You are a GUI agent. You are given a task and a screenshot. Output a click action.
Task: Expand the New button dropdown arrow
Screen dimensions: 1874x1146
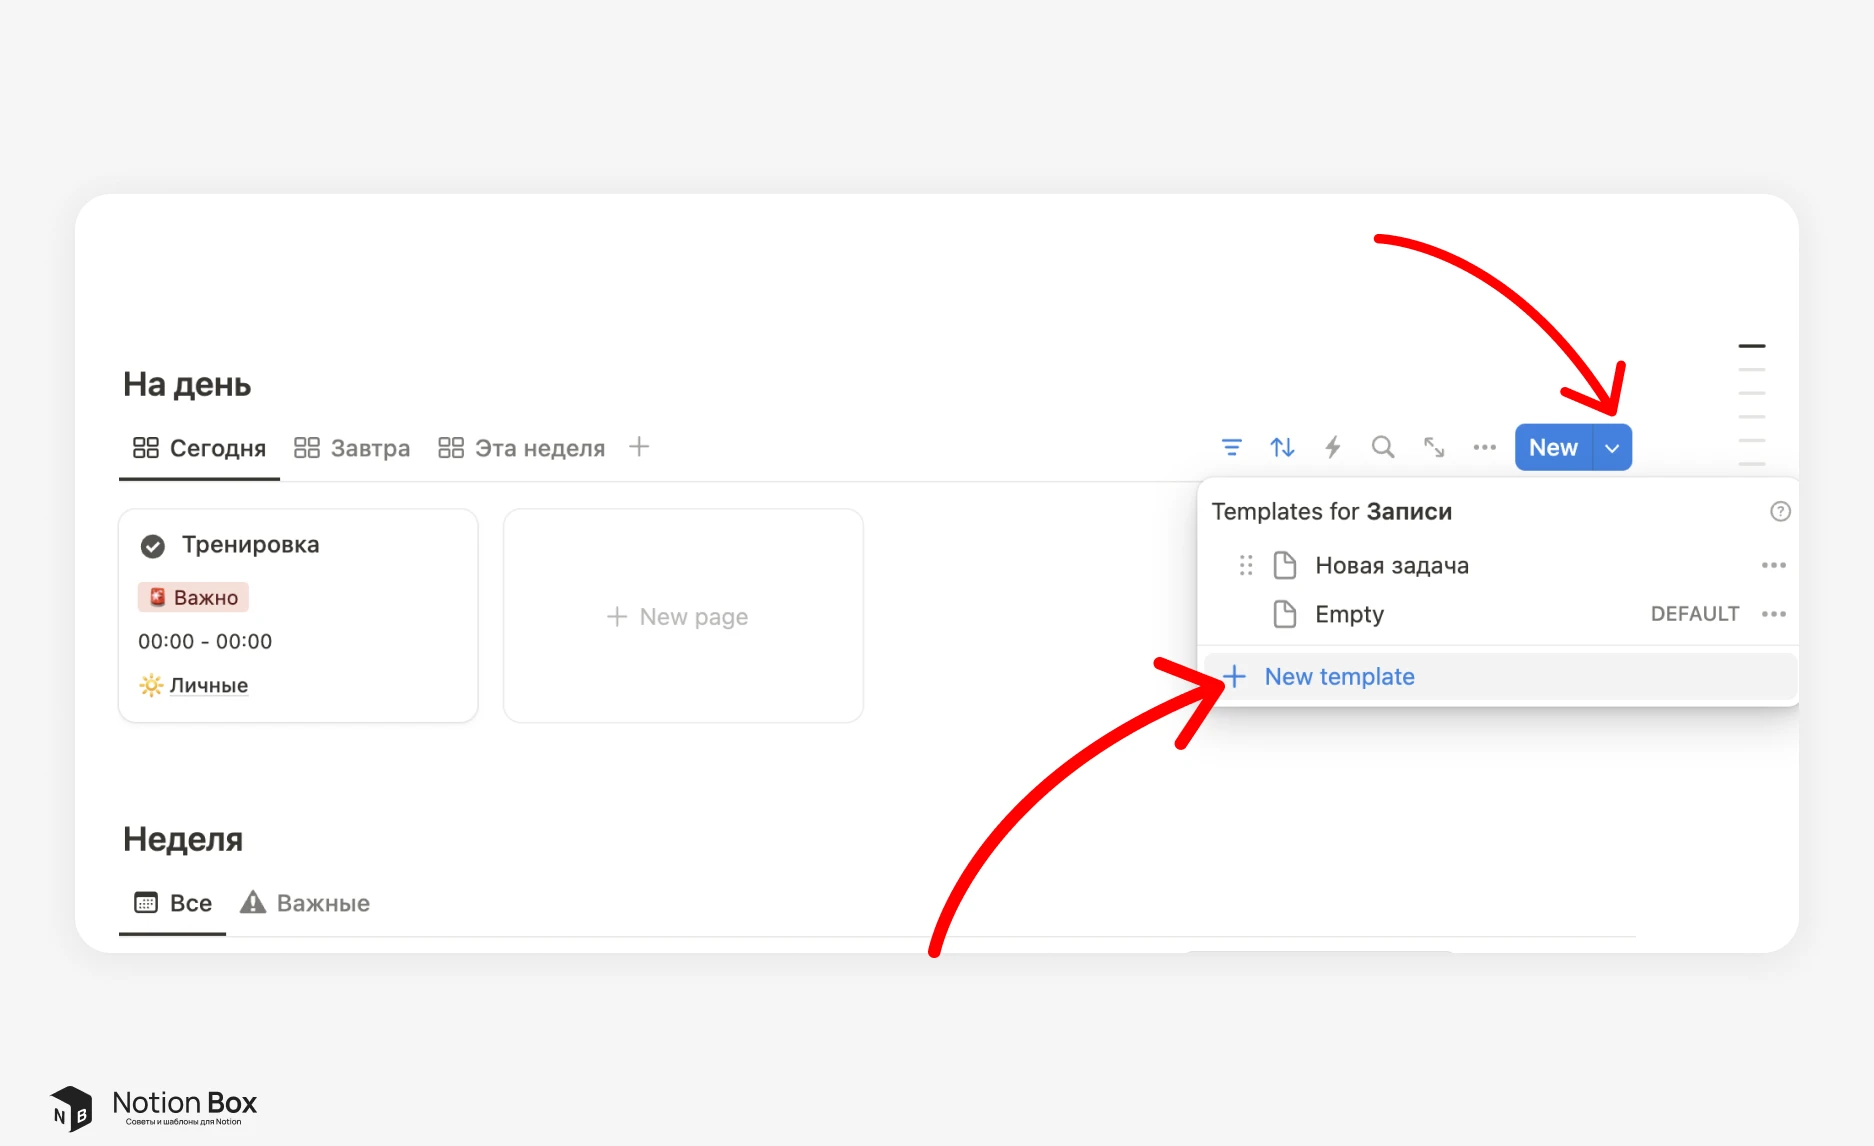tap(1612, 448)
